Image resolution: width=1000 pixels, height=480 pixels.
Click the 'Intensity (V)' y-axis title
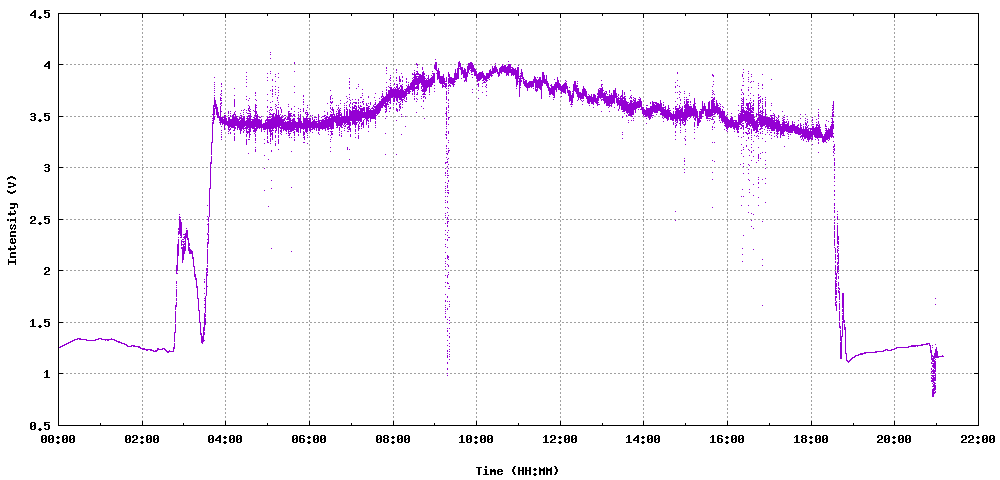(x=11, y=219)
